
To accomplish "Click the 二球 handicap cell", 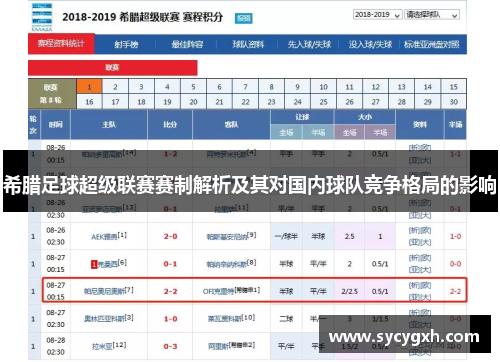I will (286, 319).
